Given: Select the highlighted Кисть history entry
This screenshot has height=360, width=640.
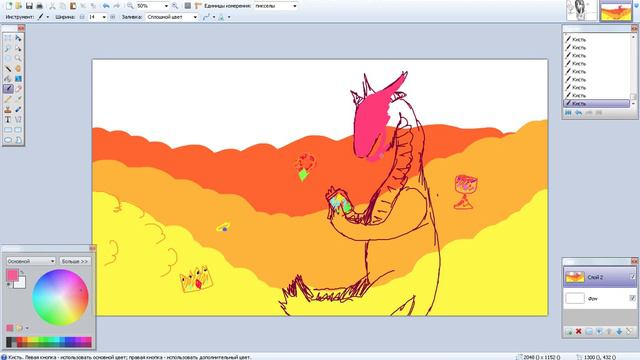Looking at the screenshot, I should point(597,104).
